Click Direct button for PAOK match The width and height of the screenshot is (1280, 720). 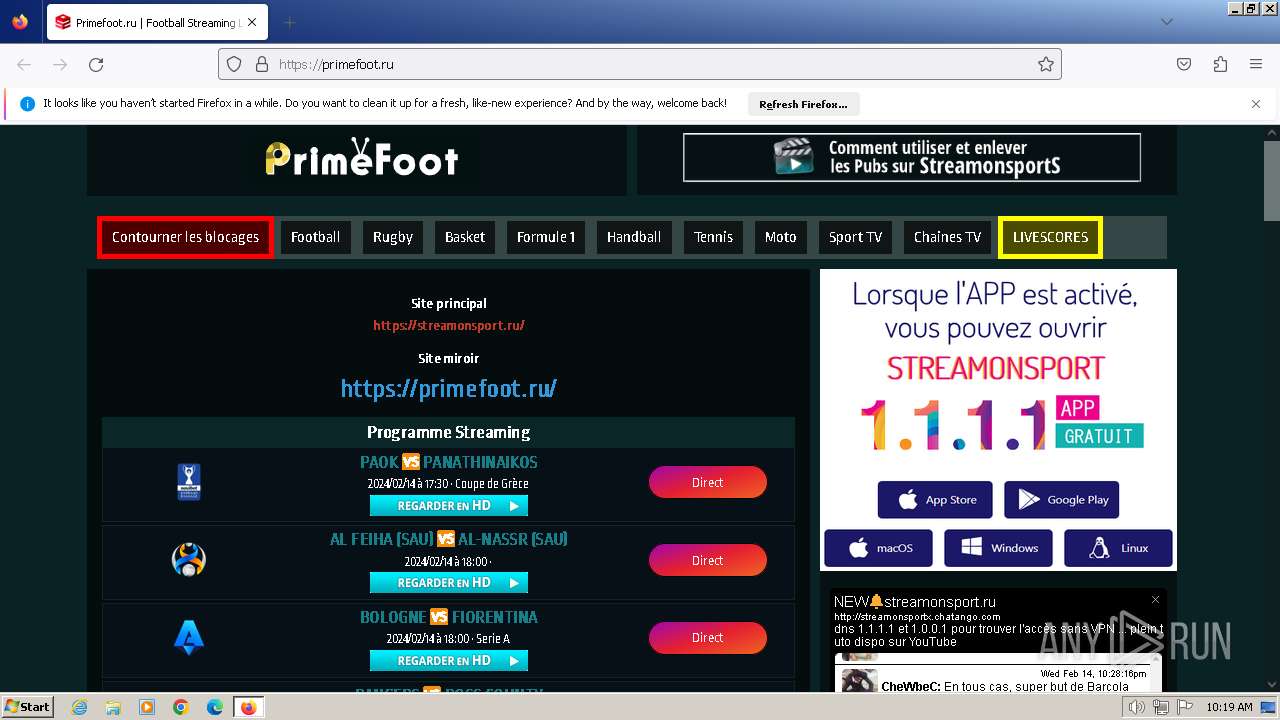[708, 482]
